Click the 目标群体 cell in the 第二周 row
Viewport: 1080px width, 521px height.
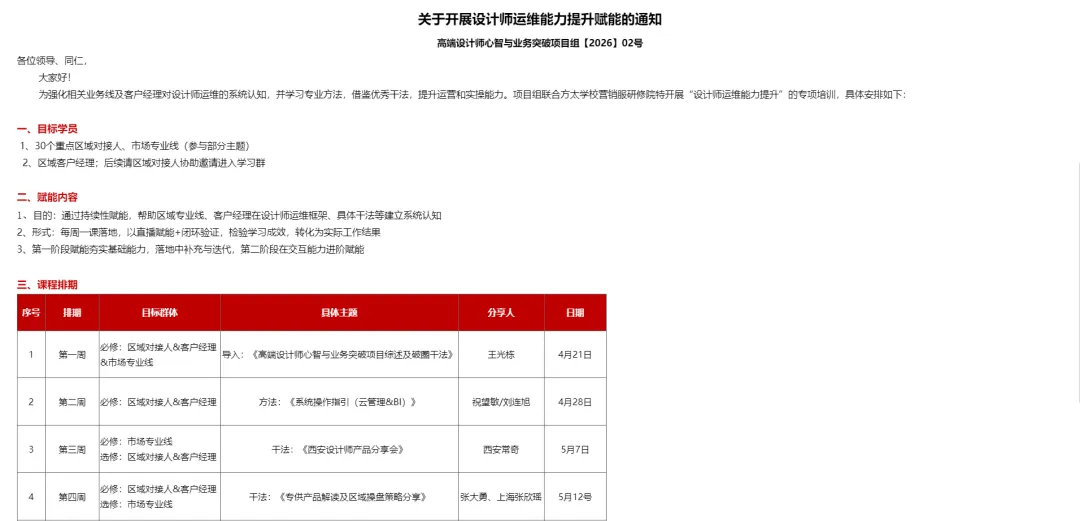click(x=160, y=401)
